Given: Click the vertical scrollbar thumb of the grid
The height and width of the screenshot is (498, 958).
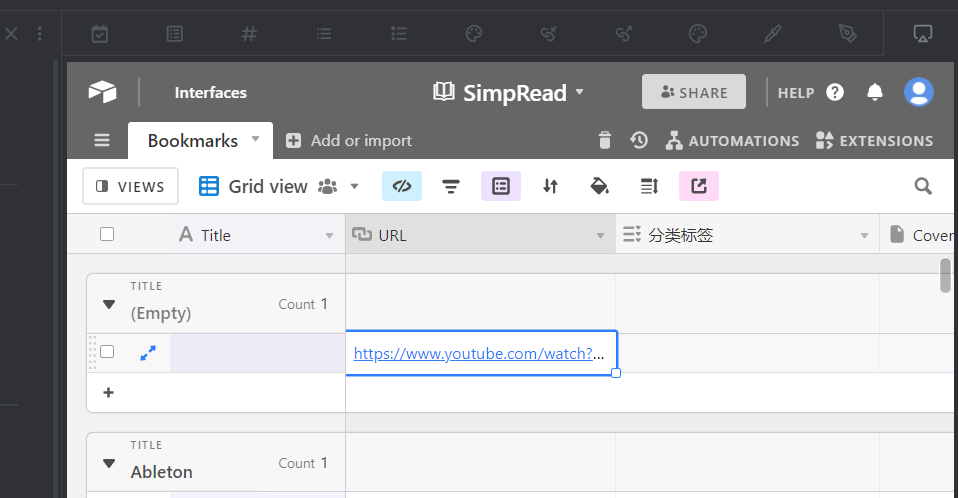Looking at the screenshot, I should click(x=945, y=275).
